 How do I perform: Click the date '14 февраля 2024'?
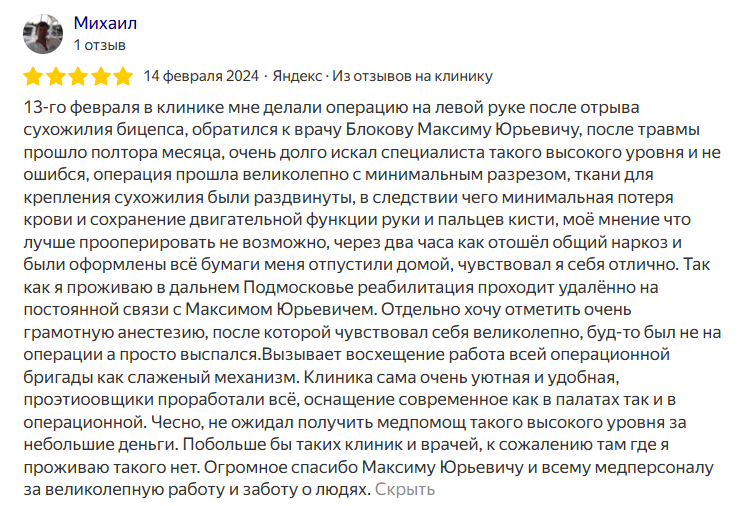click(202, 77)
